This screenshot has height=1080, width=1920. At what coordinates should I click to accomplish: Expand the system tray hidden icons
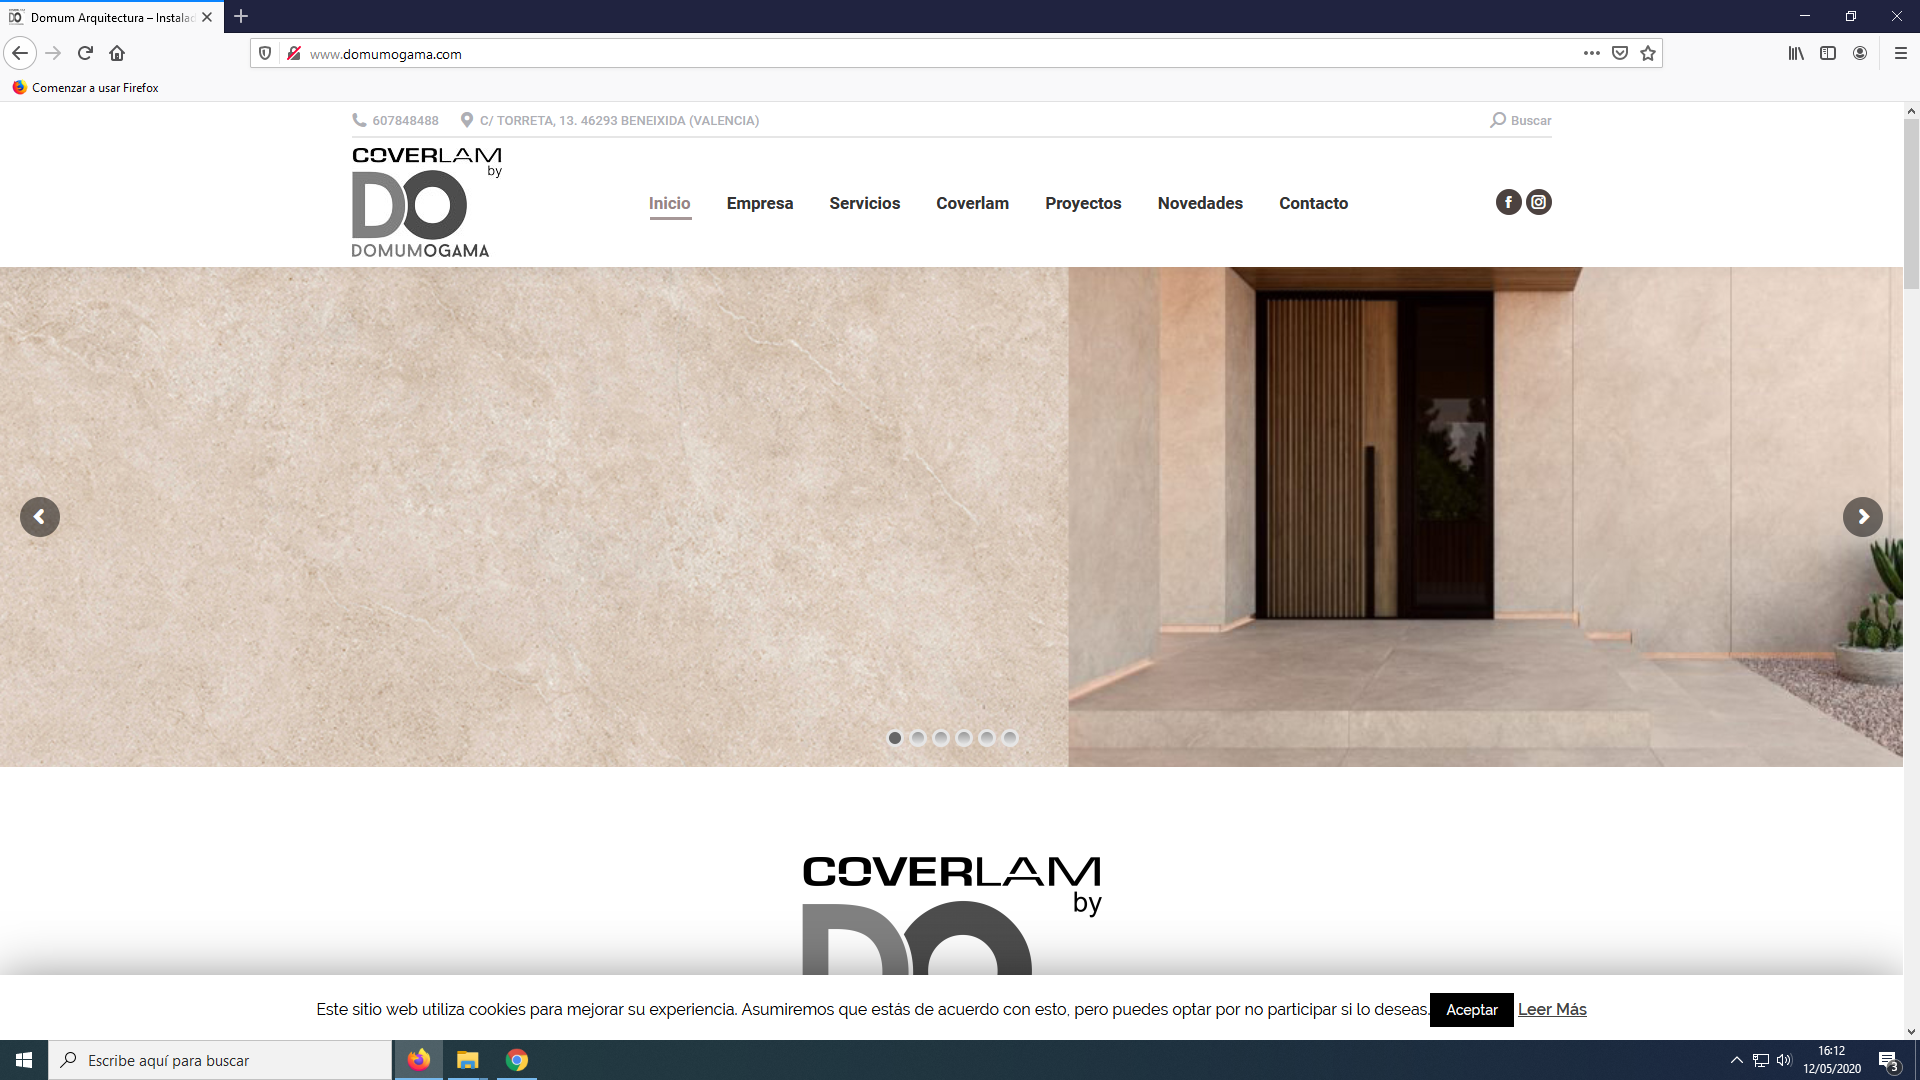(x=1737, y=1060)
